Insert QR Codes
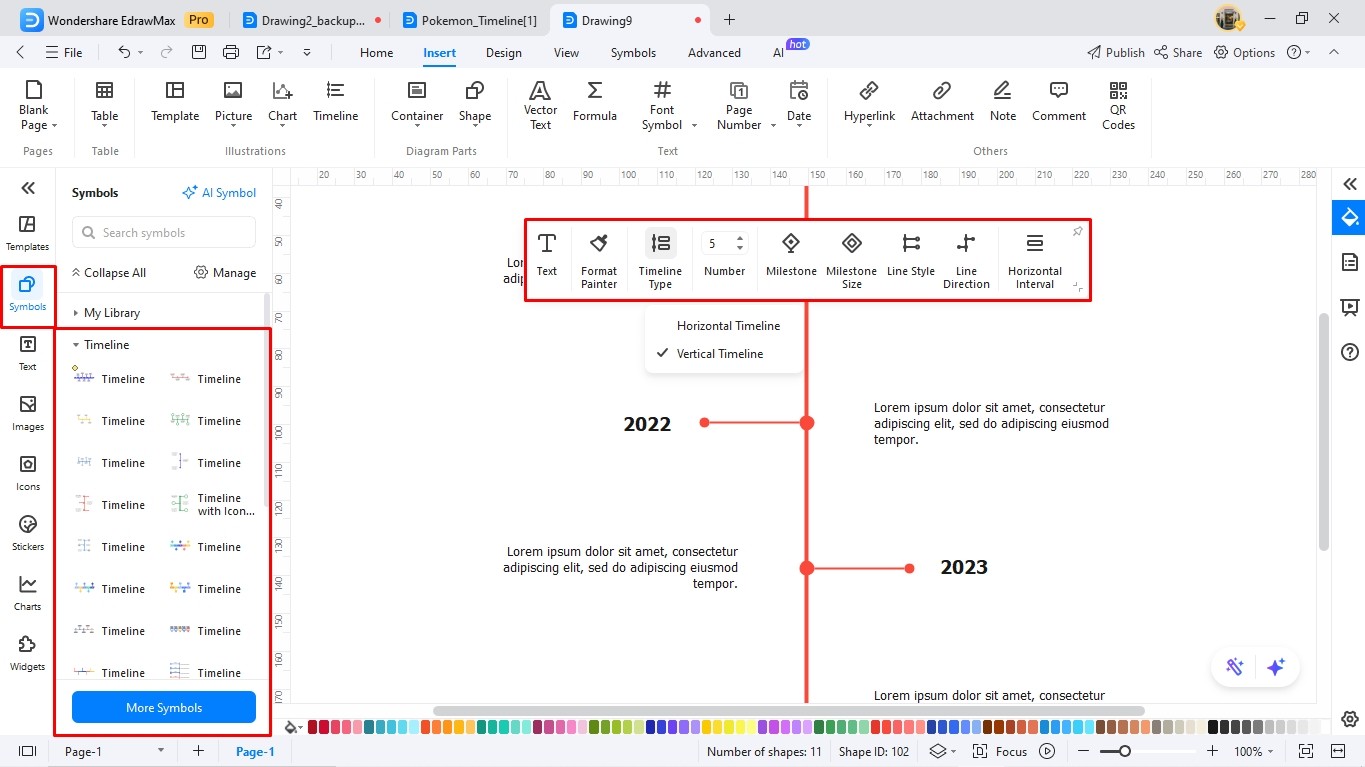1365x767 pixels. (x=1118, y=105)
